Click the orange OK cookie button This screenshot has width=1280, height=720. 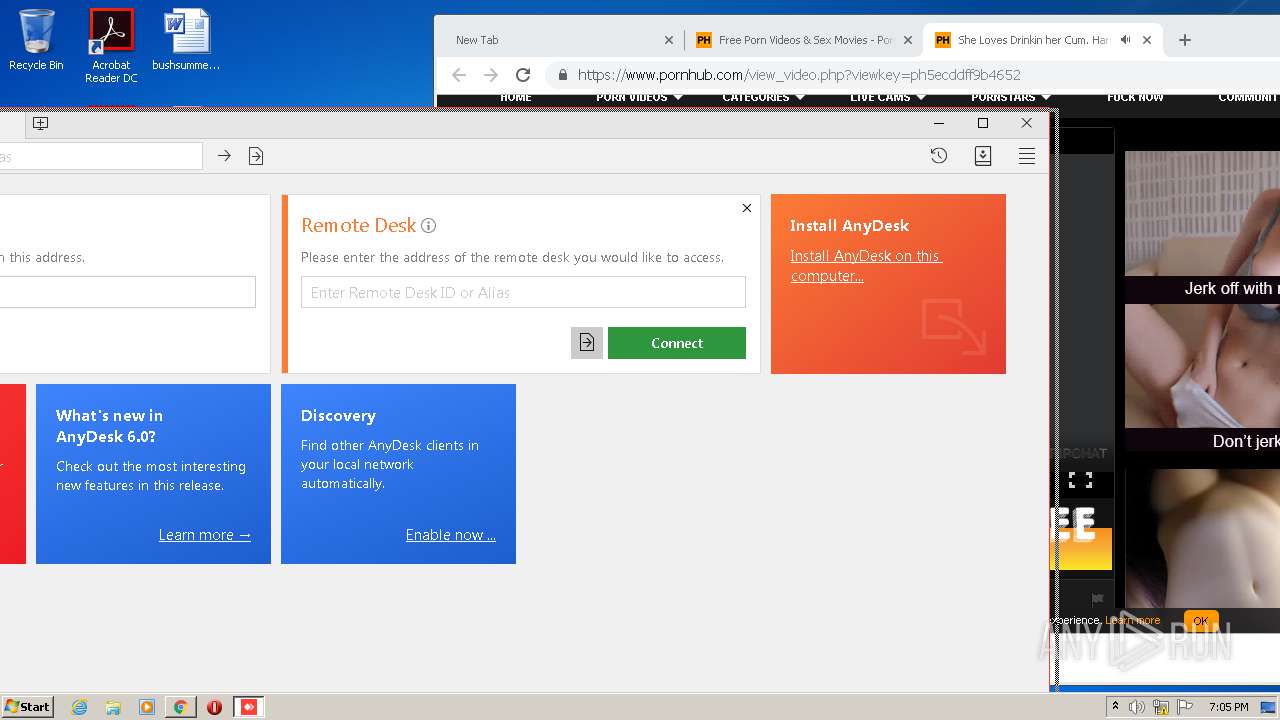tap(1200, 621)
